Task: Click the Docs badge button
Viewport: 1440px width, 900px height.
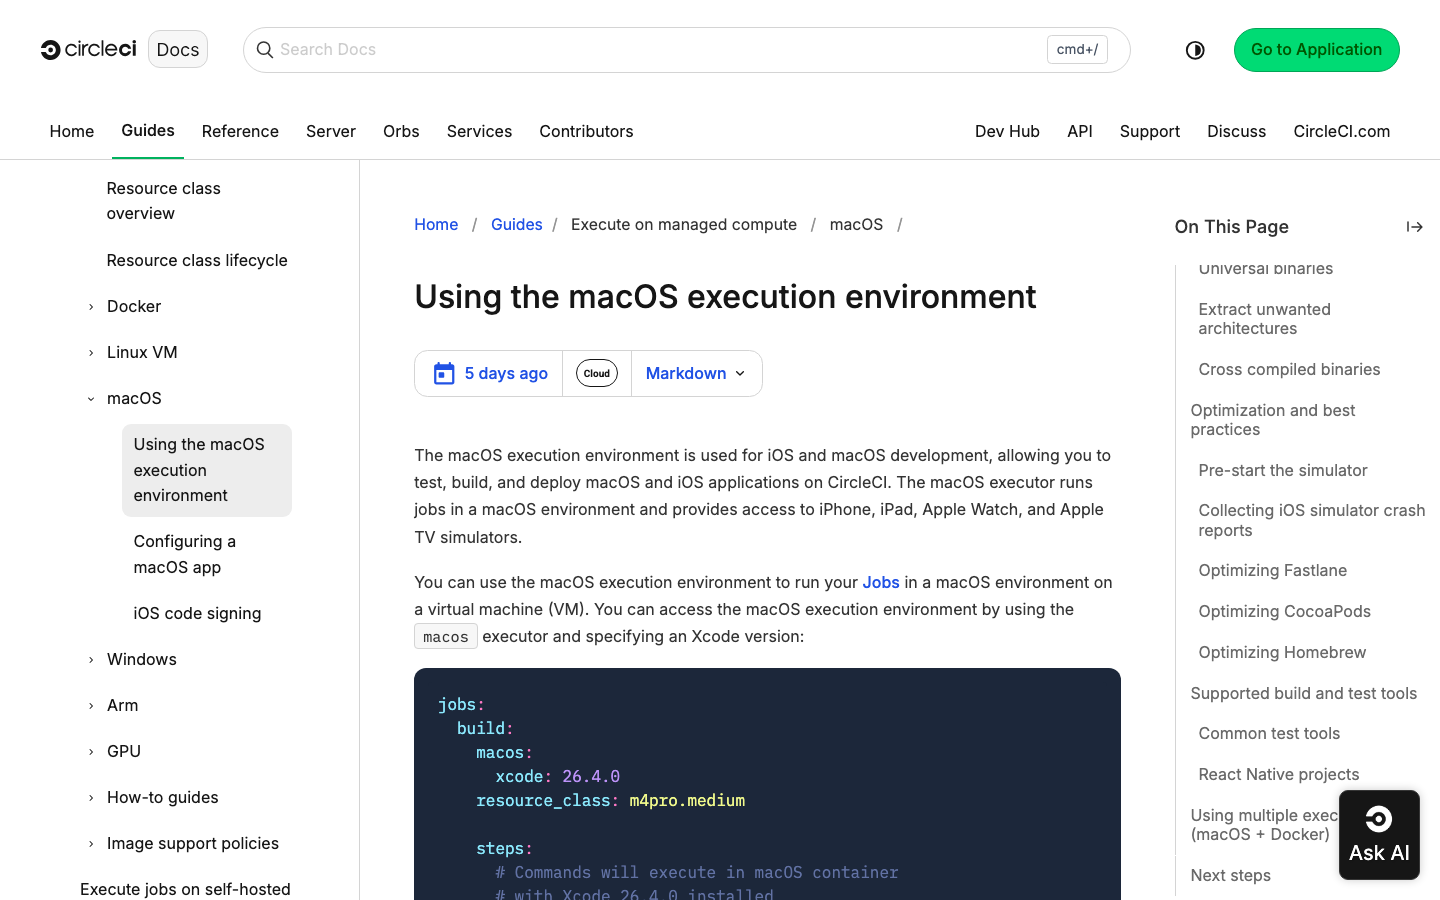Action: point(178,49)
